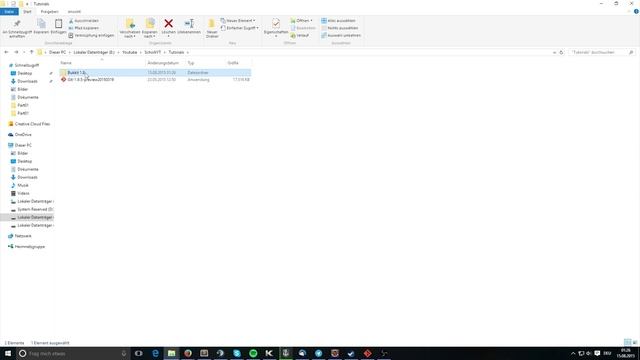
Task: Open Musik under Dieser PC
Action: click(23, 185)
